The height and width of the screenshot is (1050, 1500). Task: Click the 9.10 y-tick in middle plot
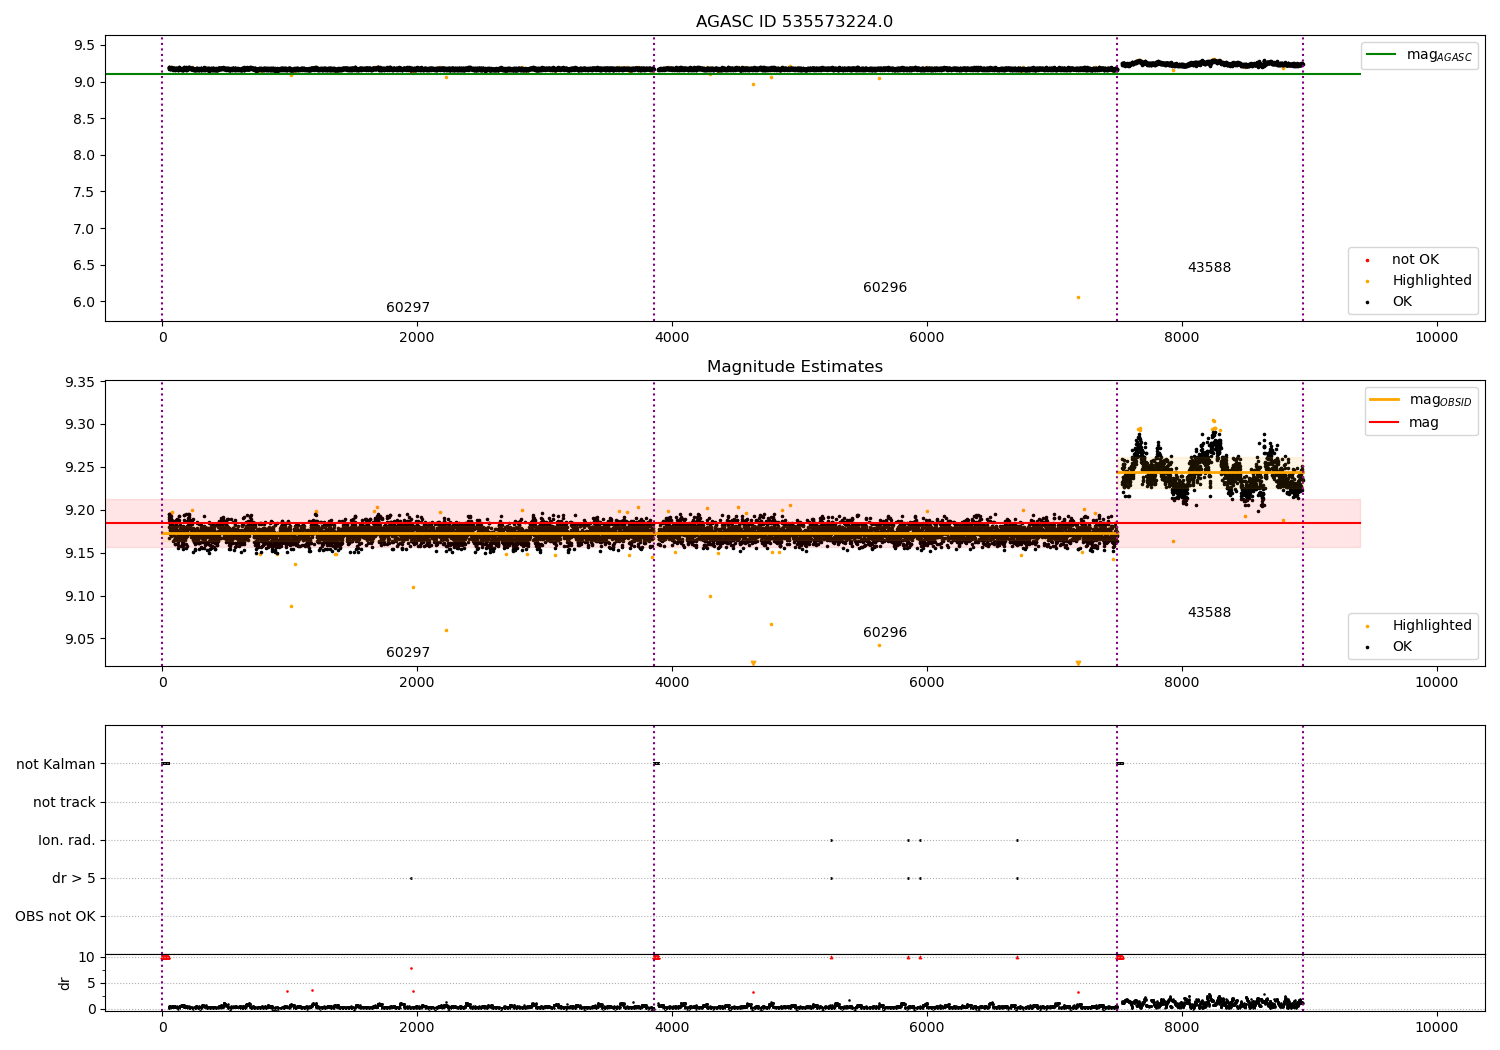click(79, 597)
